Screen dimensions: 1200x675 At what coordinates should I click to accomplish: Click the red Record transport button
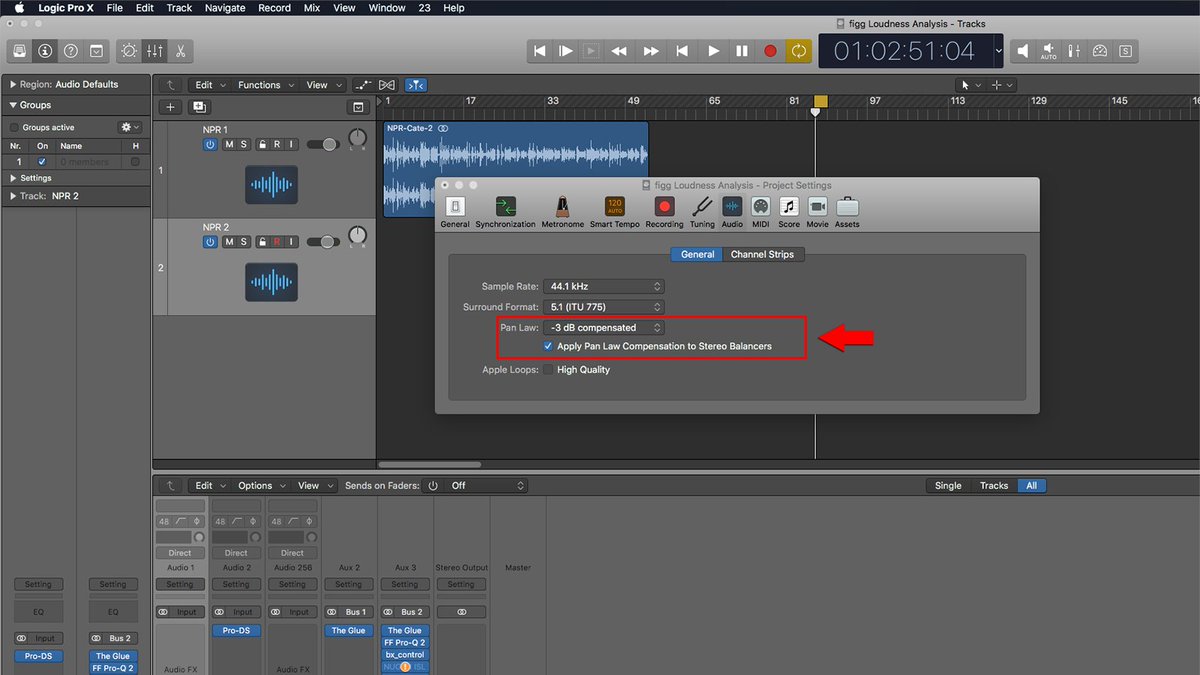770,51
